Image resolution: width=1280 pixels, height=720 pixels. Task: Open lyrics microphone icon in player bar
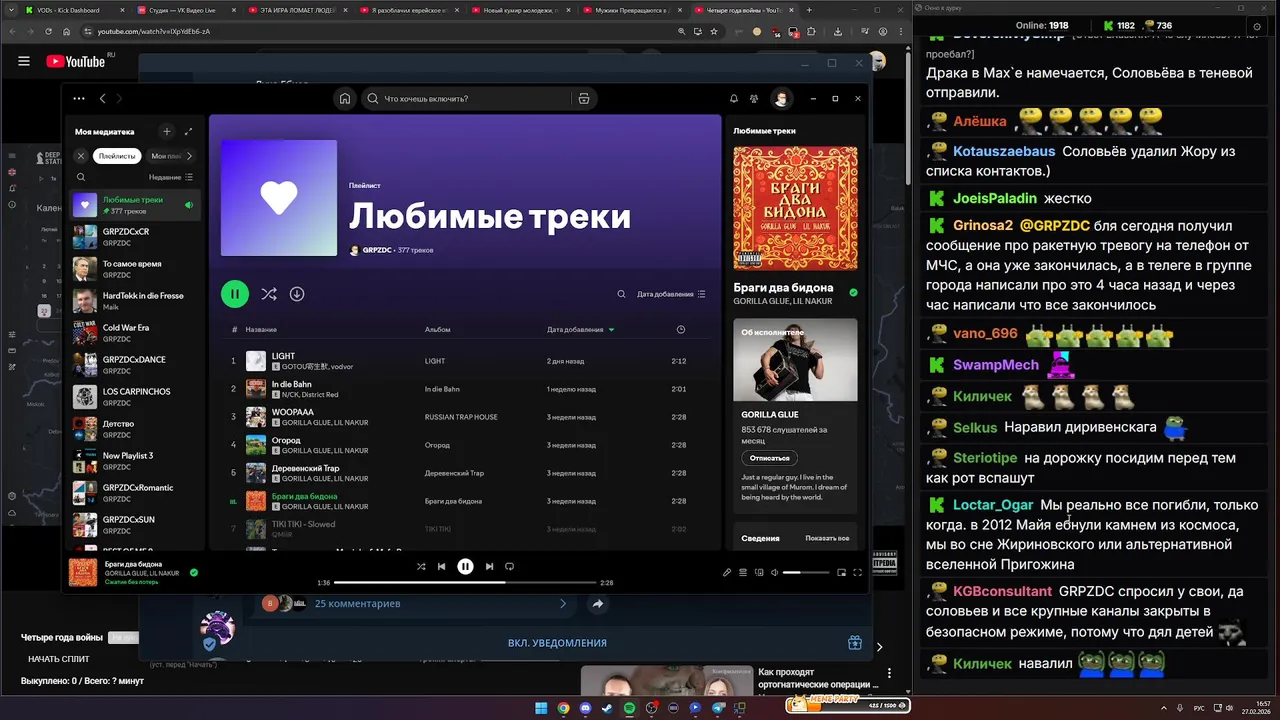pos(727,572)
